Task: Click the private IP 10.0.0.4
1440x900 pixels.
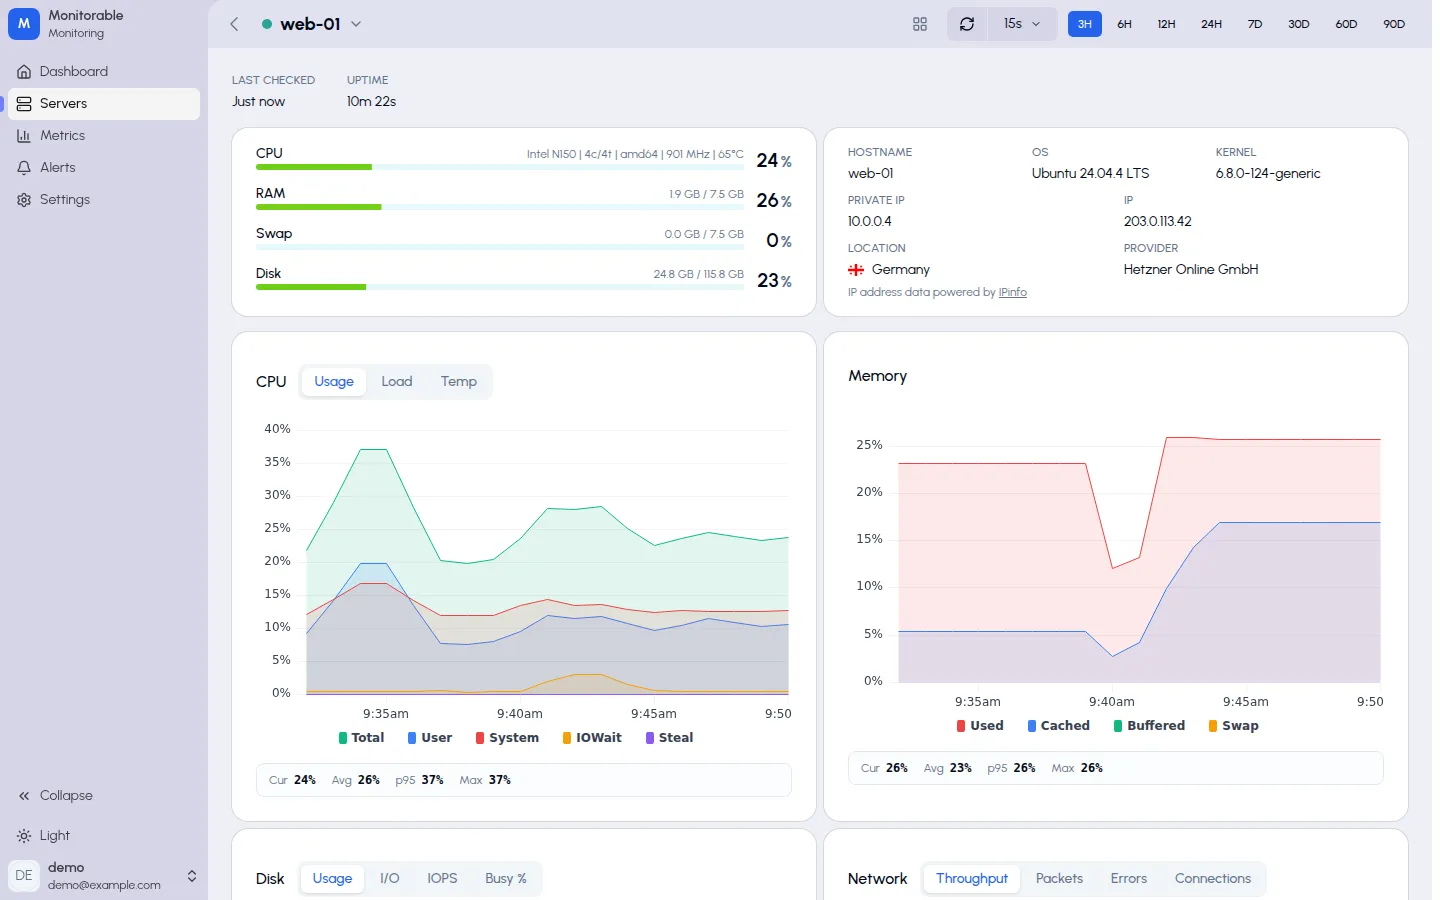Action: [870, 221]
